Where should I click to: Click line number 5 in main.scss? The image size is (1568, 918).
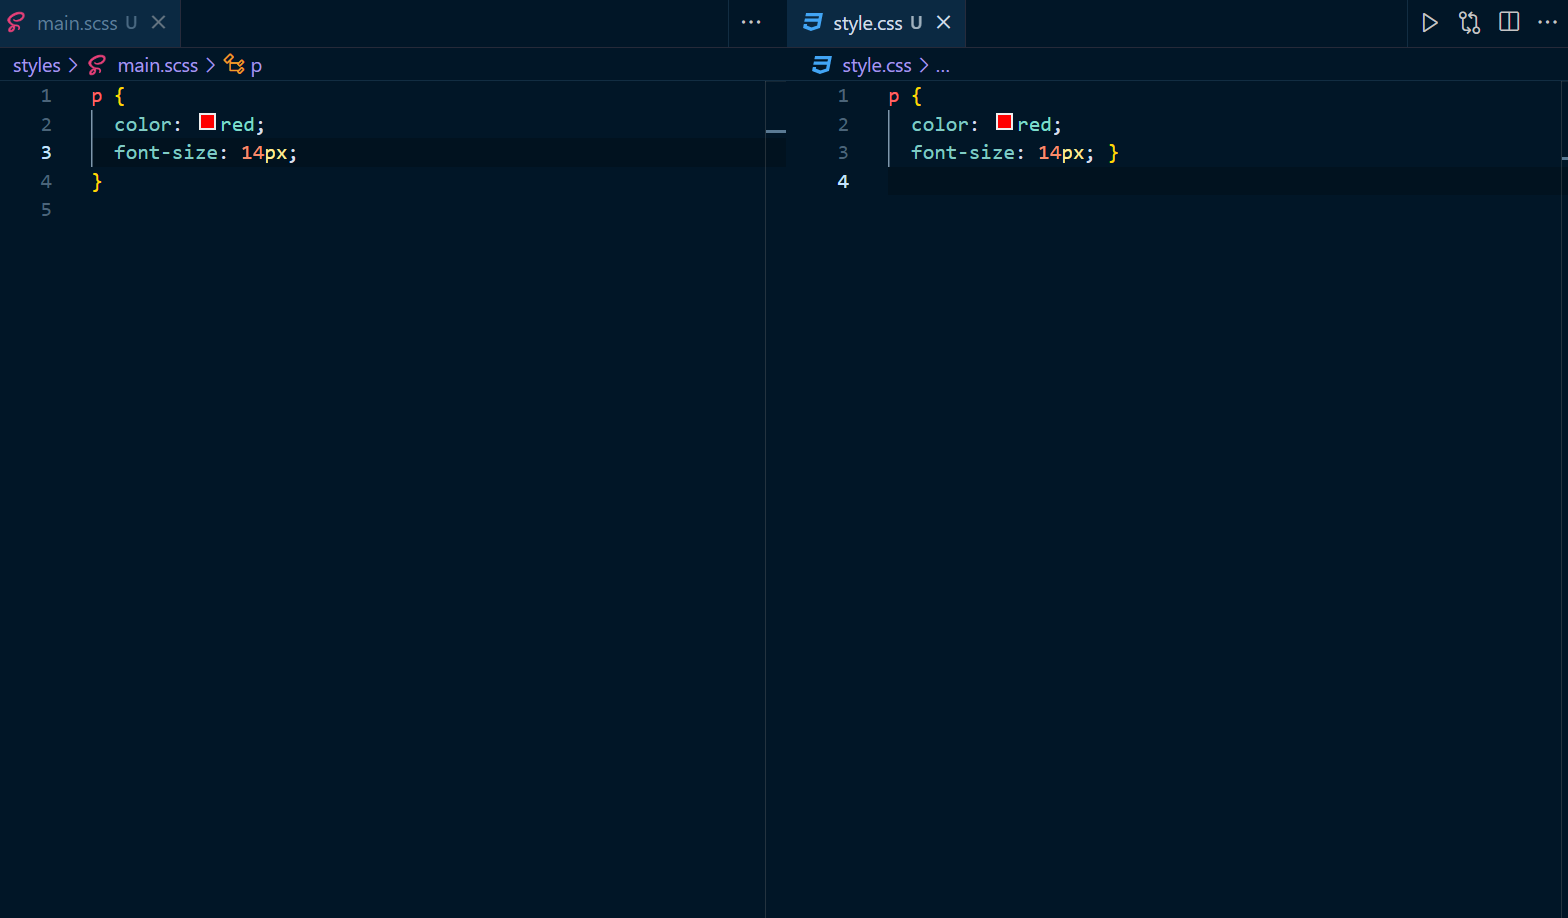point(46,210)
